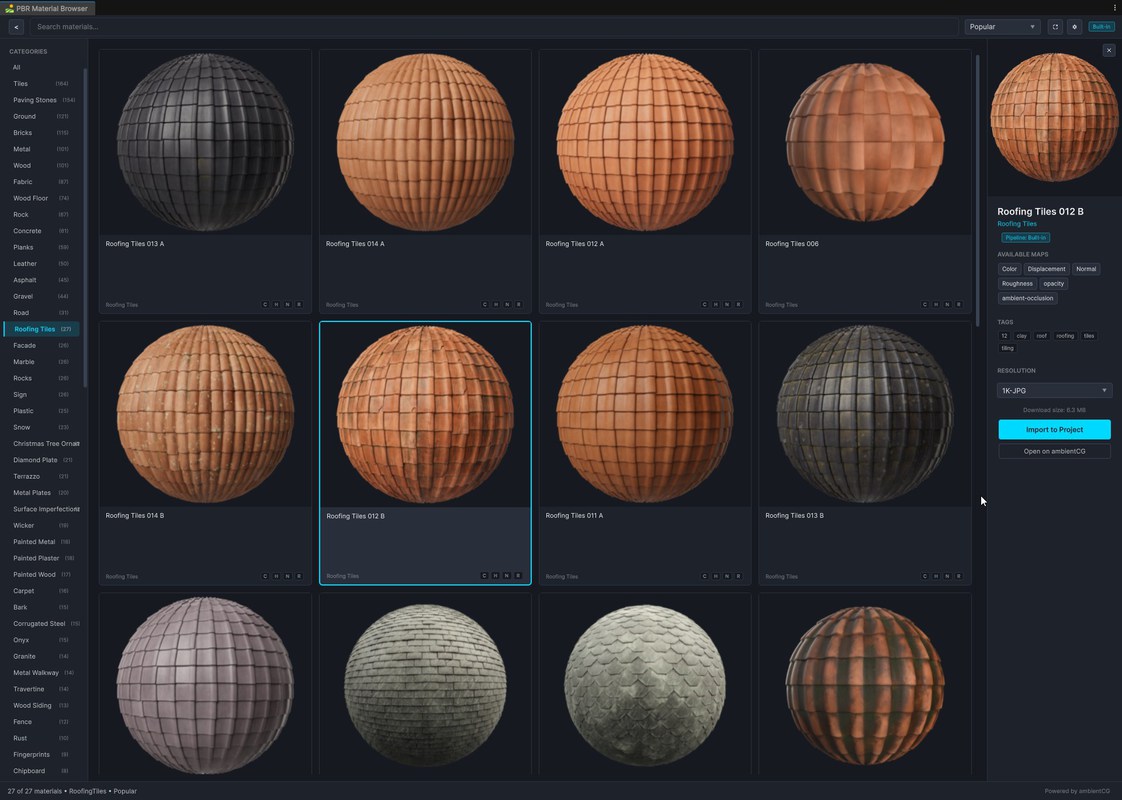Screen dimensions: 1122x800
Task: Click the Normal map chip
Action: [x=1086, y=269]
